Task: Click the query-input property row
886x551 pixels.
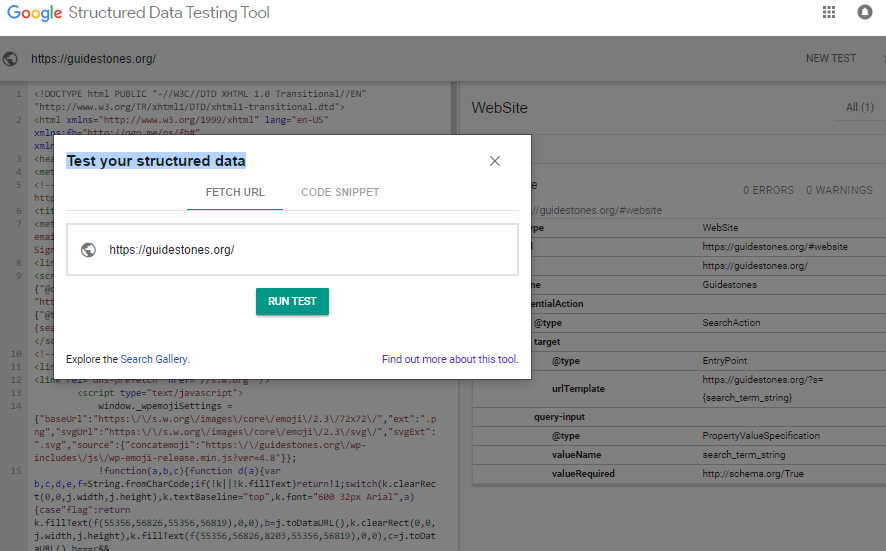Action: point(680,417)
